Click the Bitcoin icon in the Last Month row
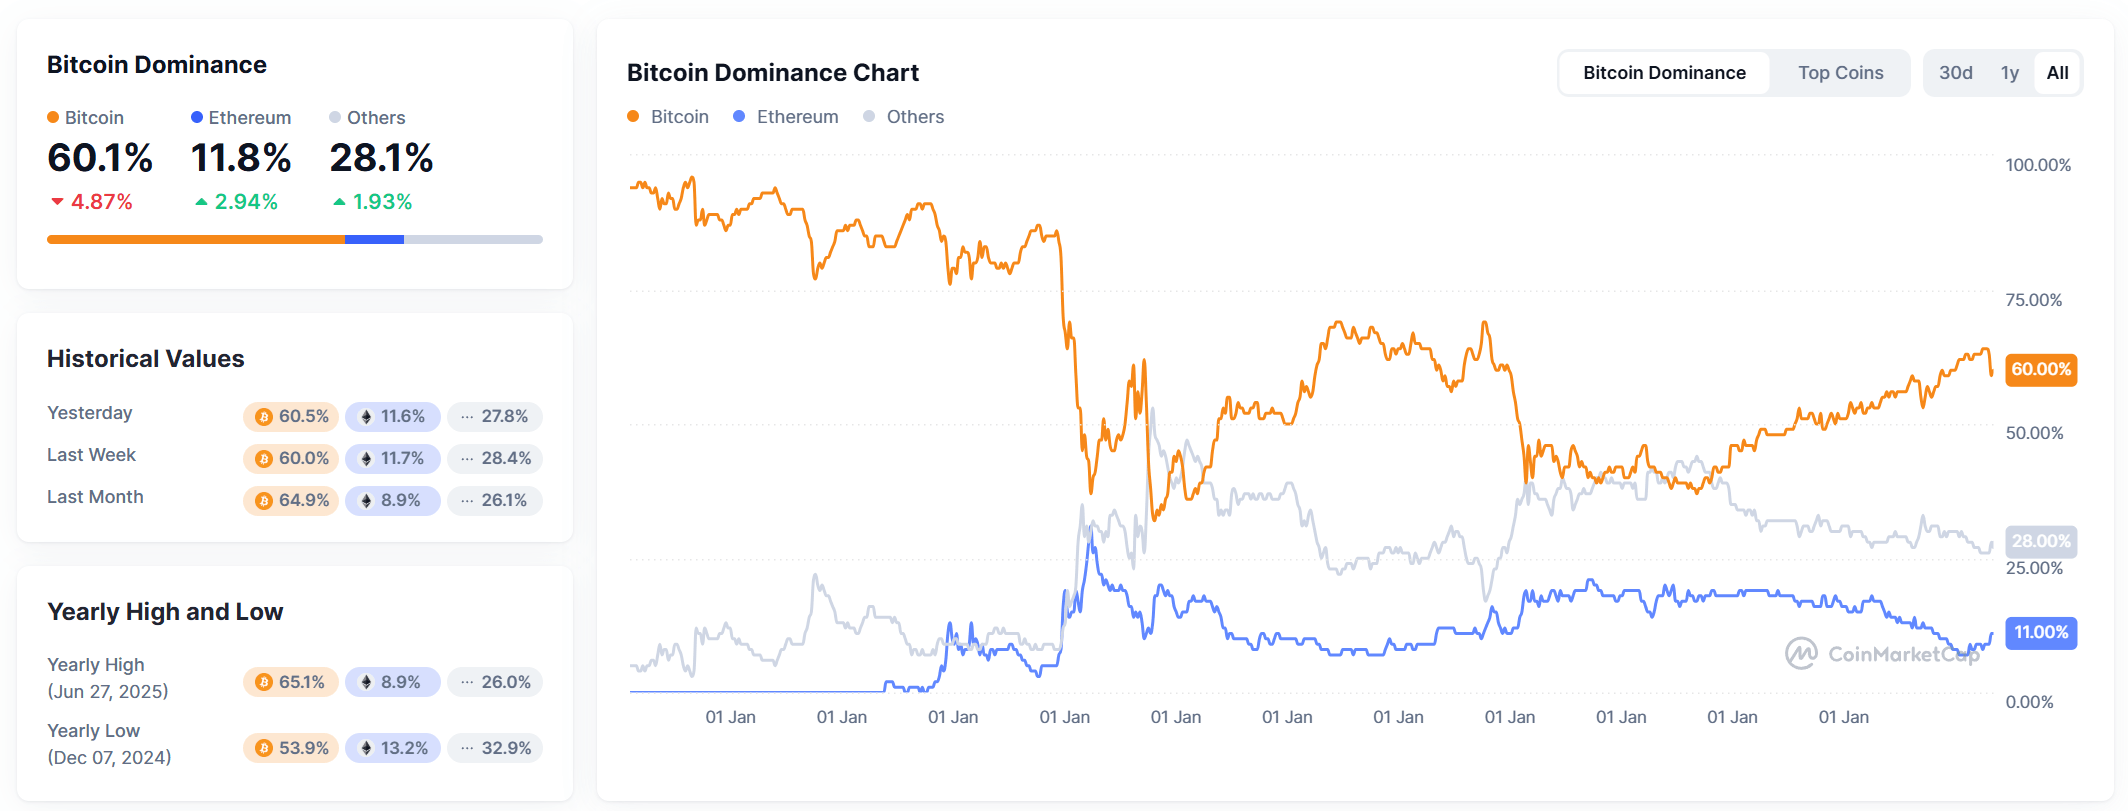The height and width of the screenshot is (811, 2128). pos(262,501)
